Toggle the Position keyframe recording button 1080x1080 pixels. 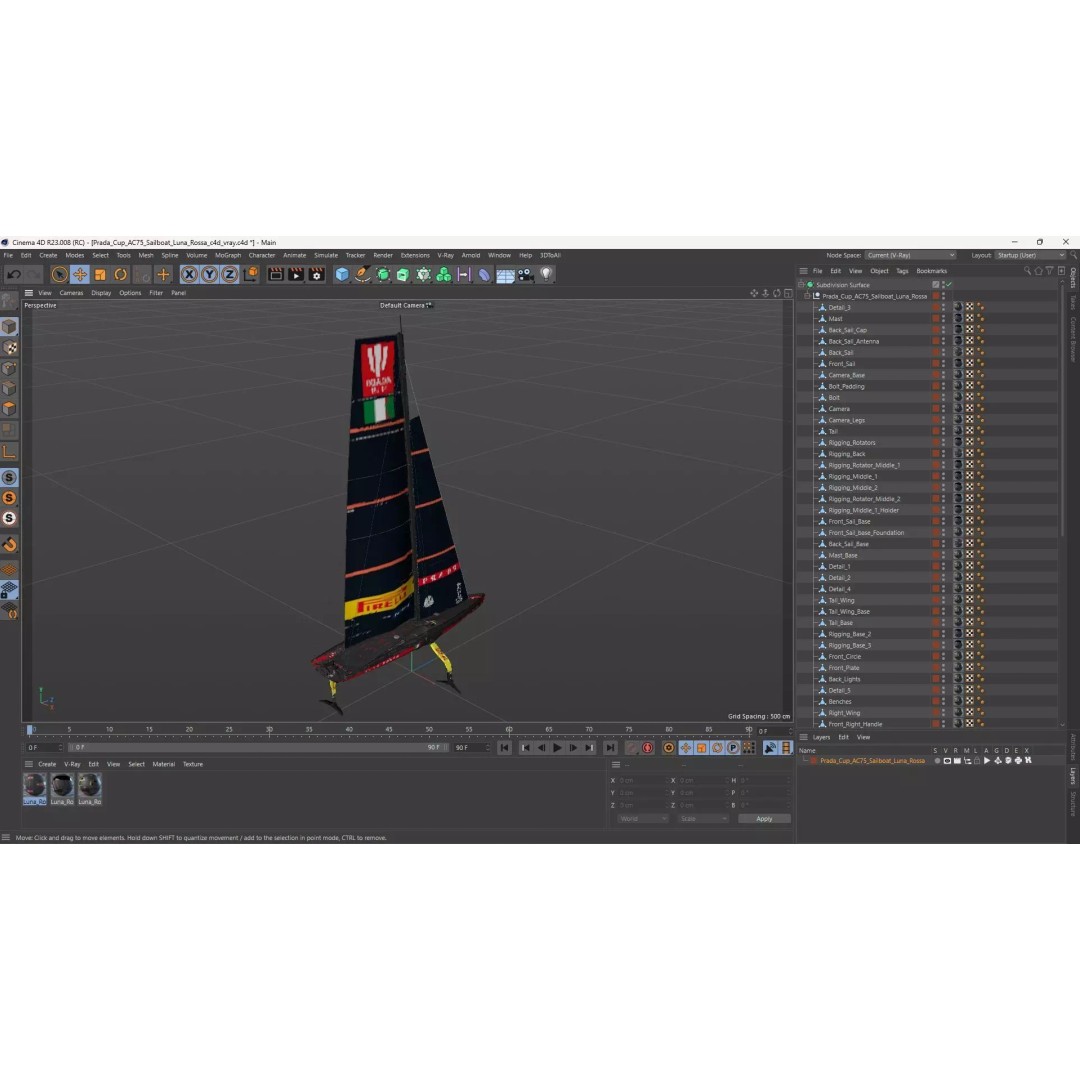[685, 747]
